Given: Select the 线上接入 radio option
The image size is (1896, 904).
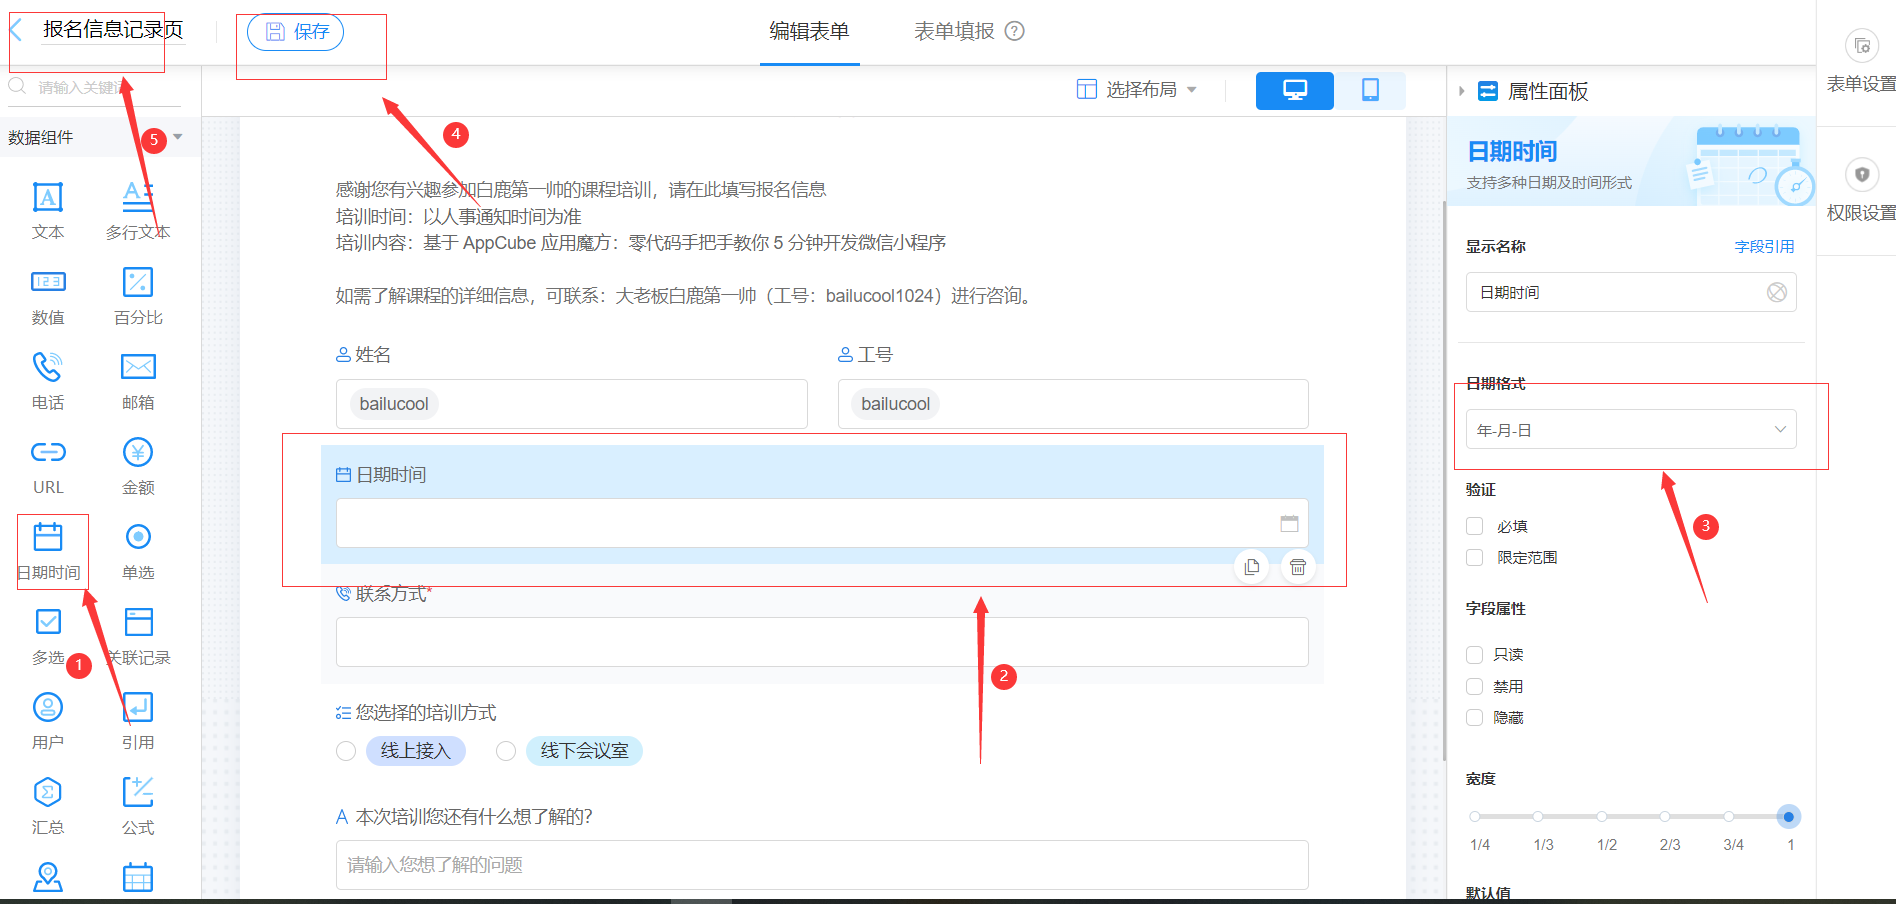Looking at the screenshot, I should point(346,751).
